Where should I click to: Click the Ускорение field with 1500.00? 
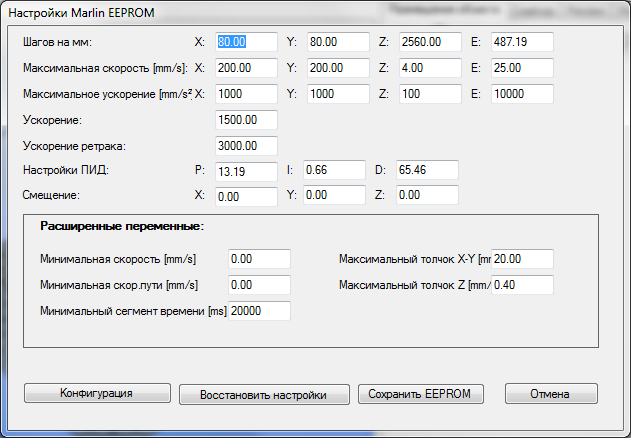[246, 120]
